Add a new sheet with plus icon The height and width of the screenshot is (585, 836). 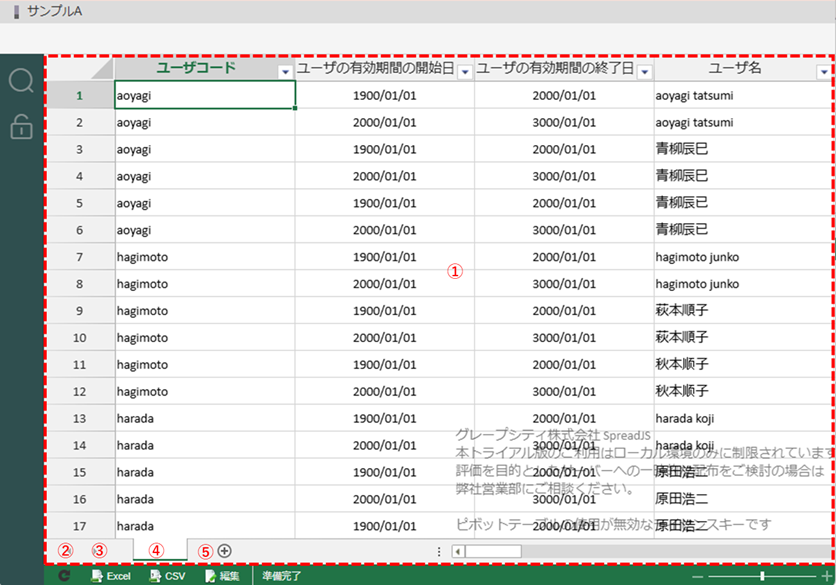click(x=225, y=550)
